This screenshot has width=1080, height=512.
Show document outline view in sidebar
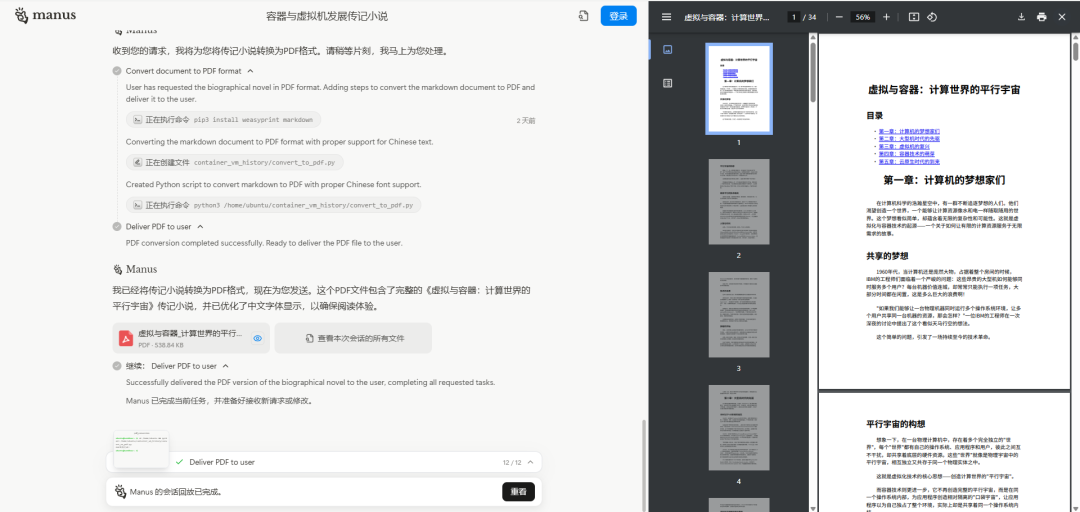pos(667,83)
